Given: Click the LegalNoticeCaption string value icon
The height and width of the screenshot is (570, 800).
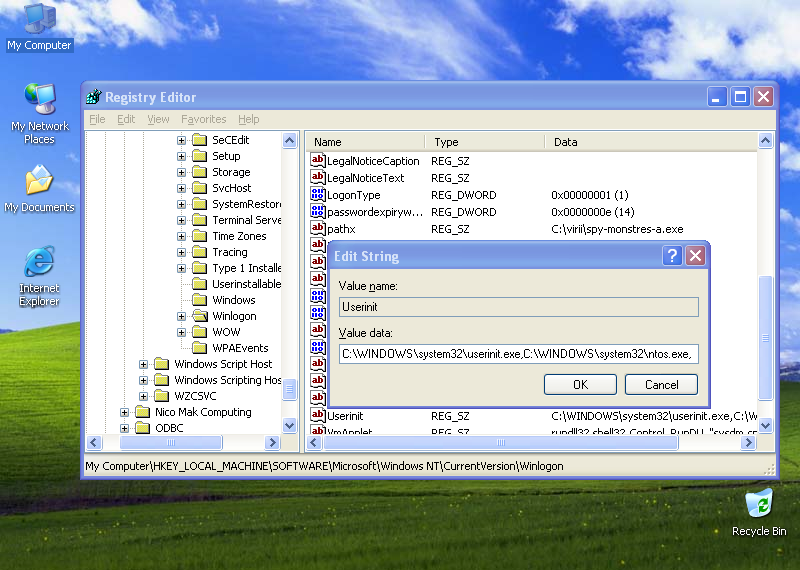Looking at the screenshot, I should pyautogui.click(x=317, y=161).
